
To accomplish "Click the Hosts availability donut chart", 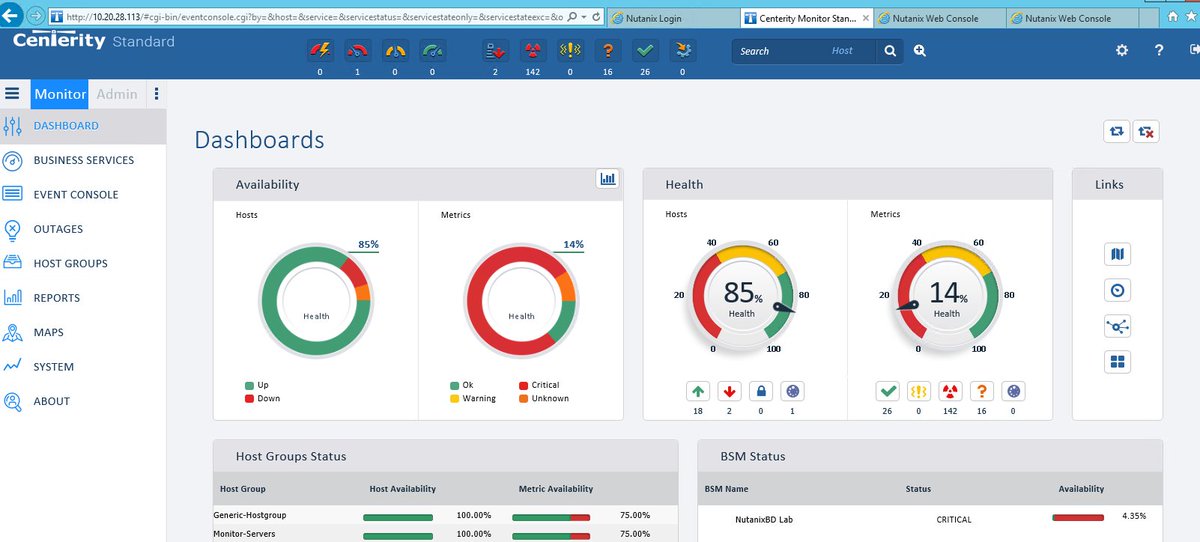I will click(316, 300).
